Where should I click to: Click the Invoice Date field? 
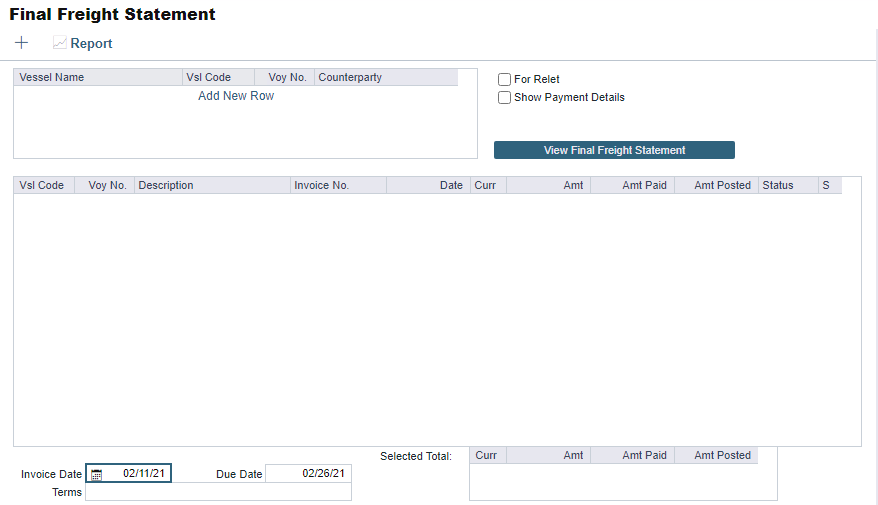[137, 473]
